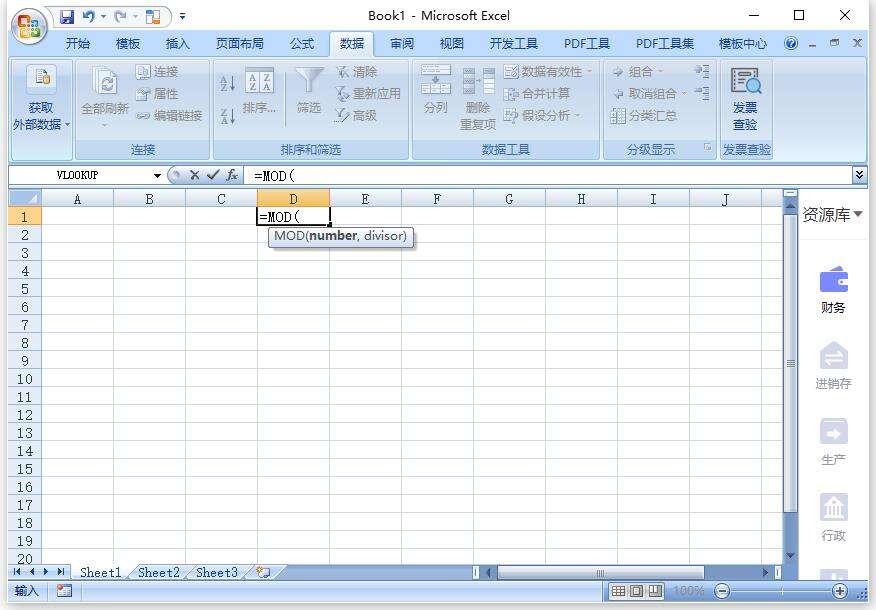Open the Outline group dialog launcher
Image resolution: width=876 pixels, height=610 pixels.
click(x=707, y=147)
